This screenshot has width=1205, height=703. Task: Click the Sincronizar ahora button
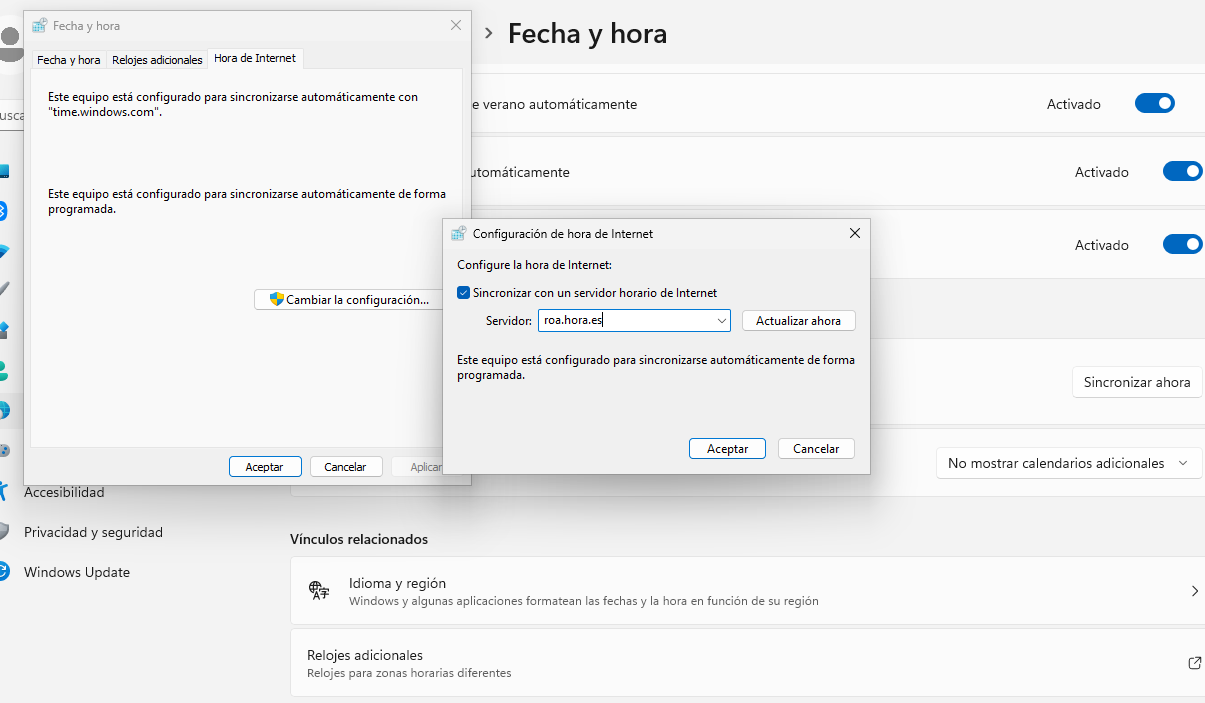[1136, 382]
